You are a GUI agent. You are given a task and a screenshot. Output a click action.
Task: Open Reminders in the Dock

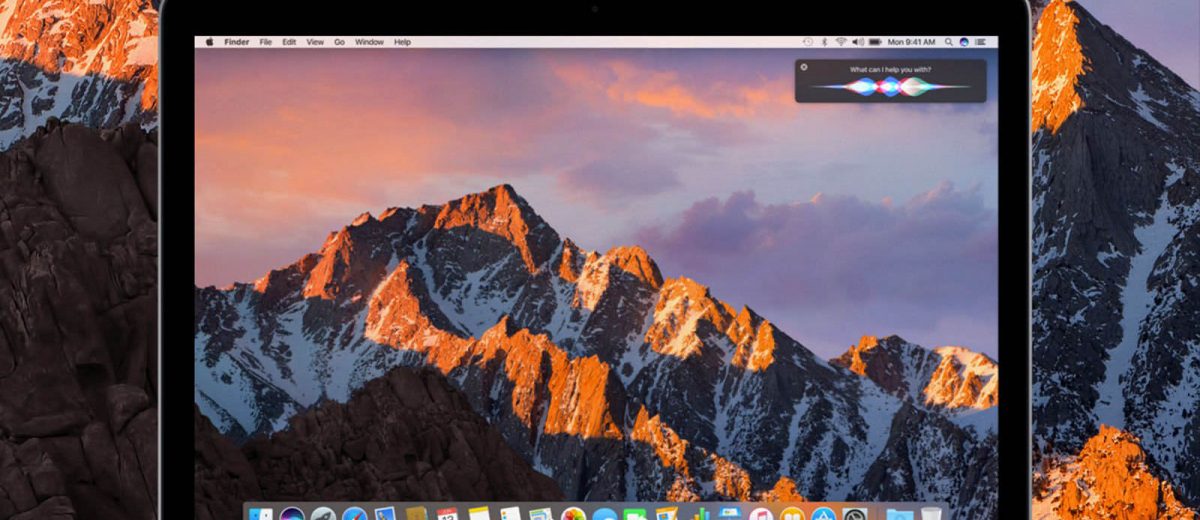(x=510, y=513)
